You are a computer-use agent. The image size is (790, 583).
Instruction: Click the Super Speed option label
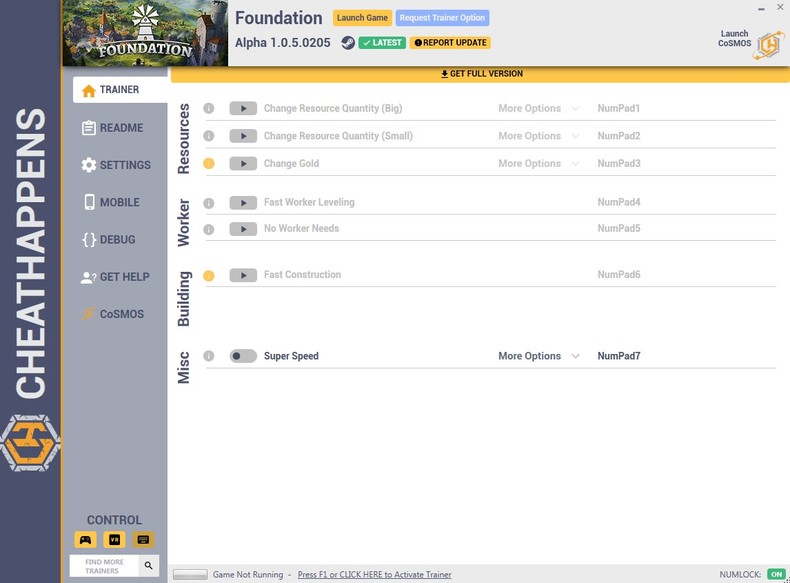(291, 356)
